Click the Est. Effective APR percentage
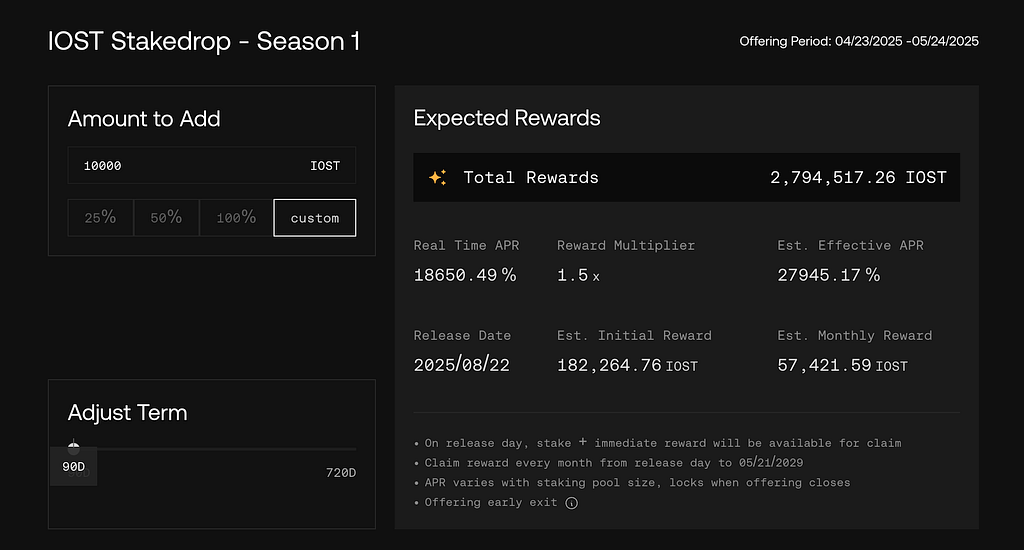The height and width of the screenshot is (550, 1024). click(x=828, y=275)
